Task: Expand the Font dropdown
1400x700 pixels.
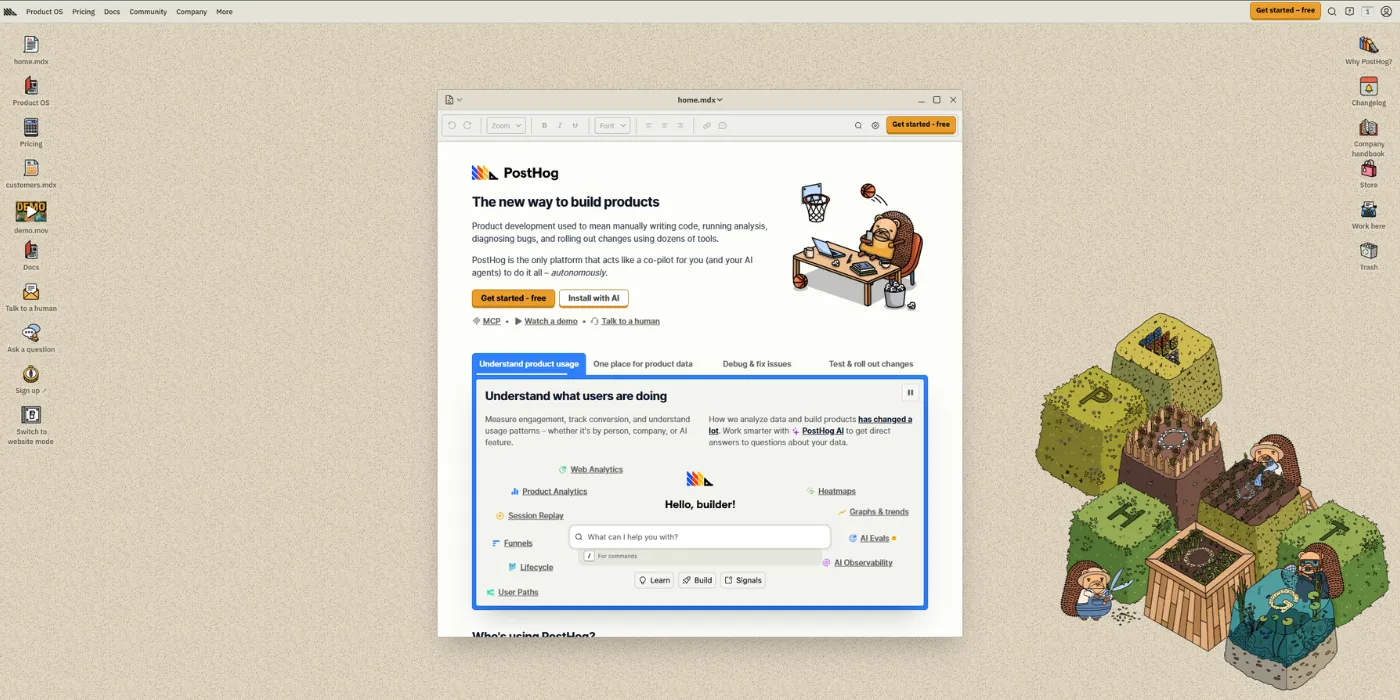Action: point(612,126)
